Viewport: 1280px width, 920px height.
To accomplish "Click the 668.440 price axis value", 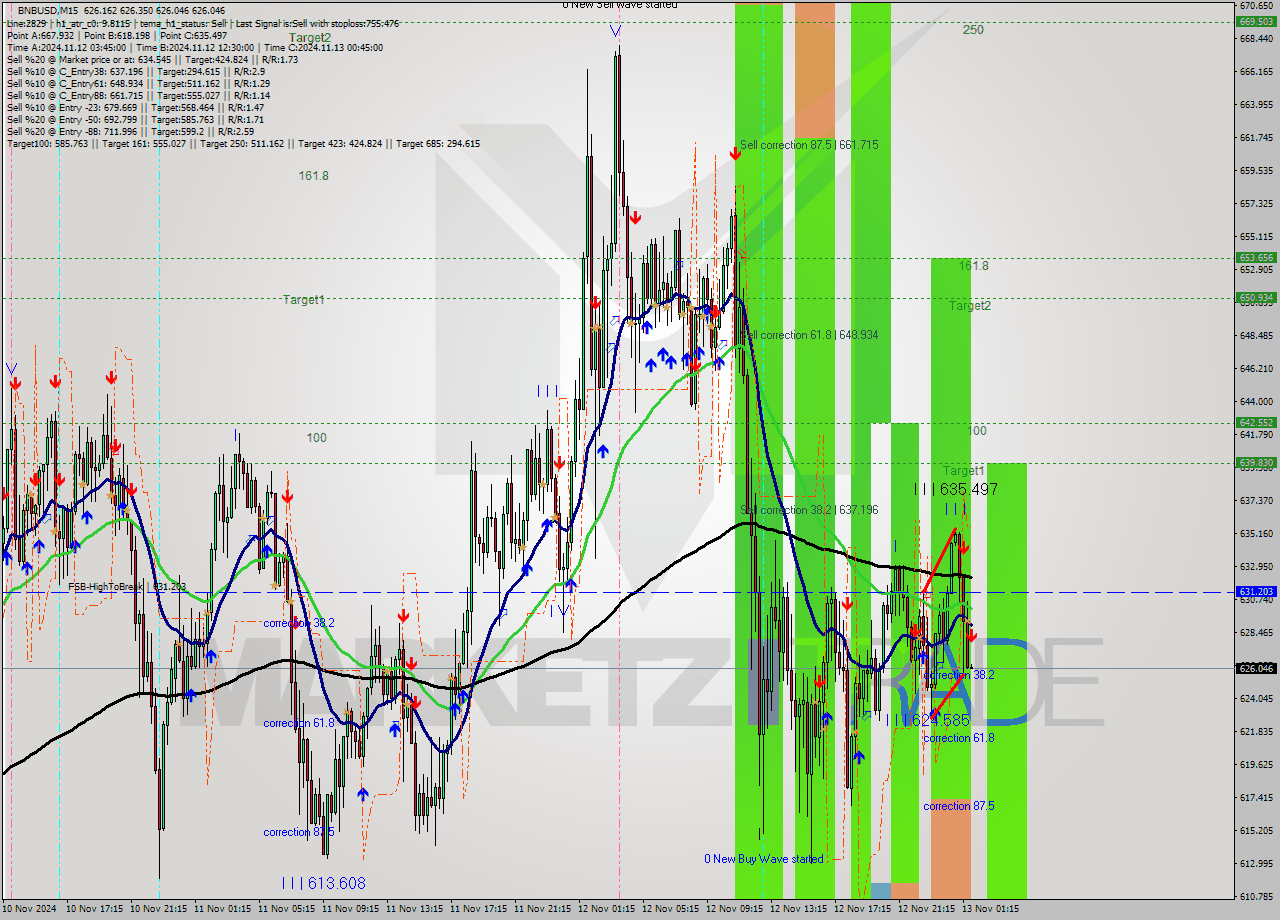I will point(1255,39).
